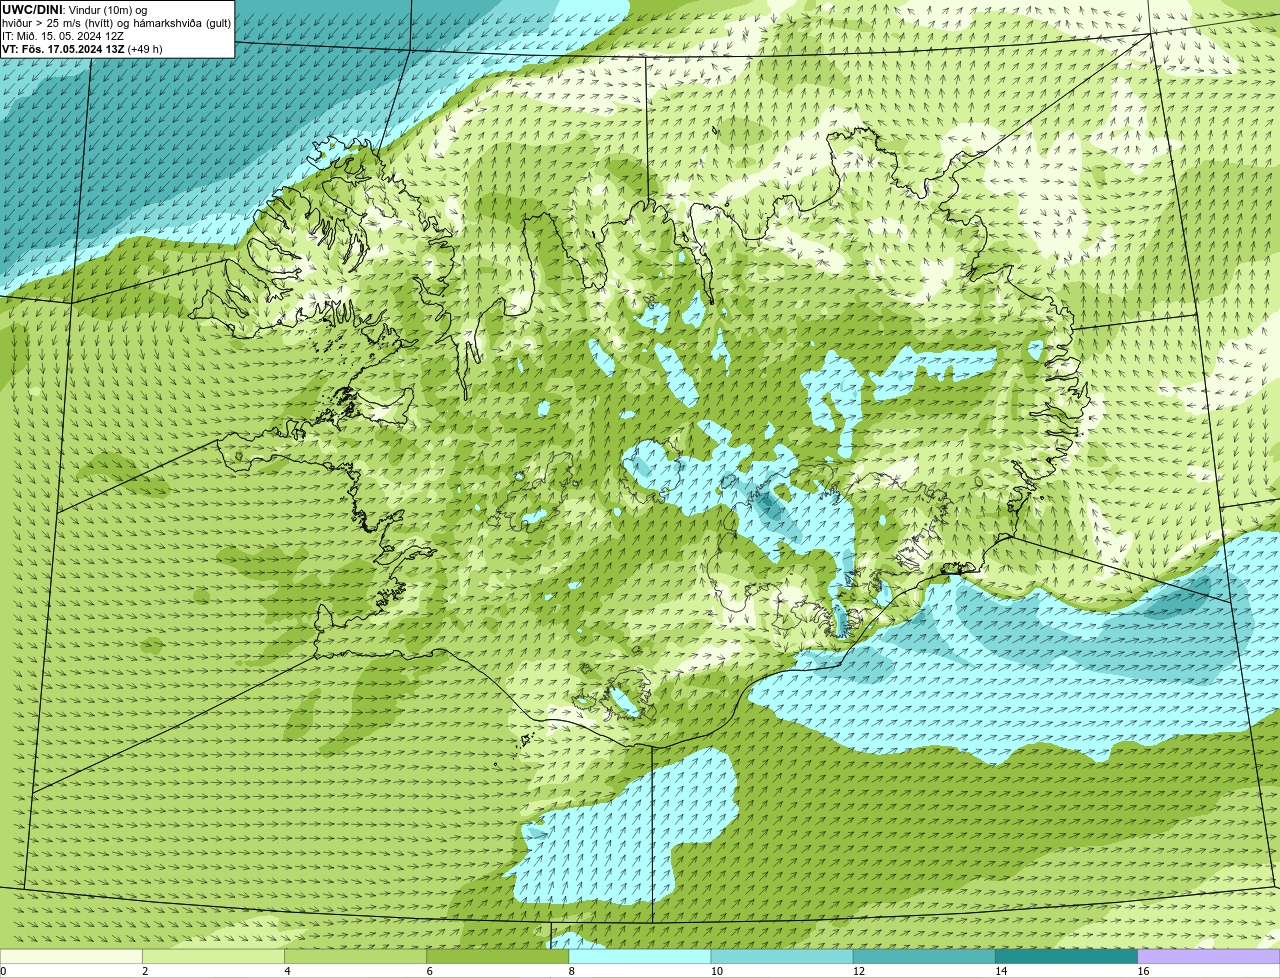
Task: Pick the 4–6 m/s green legend swatch
Action: pyautogui.click(x=355, y=956)
